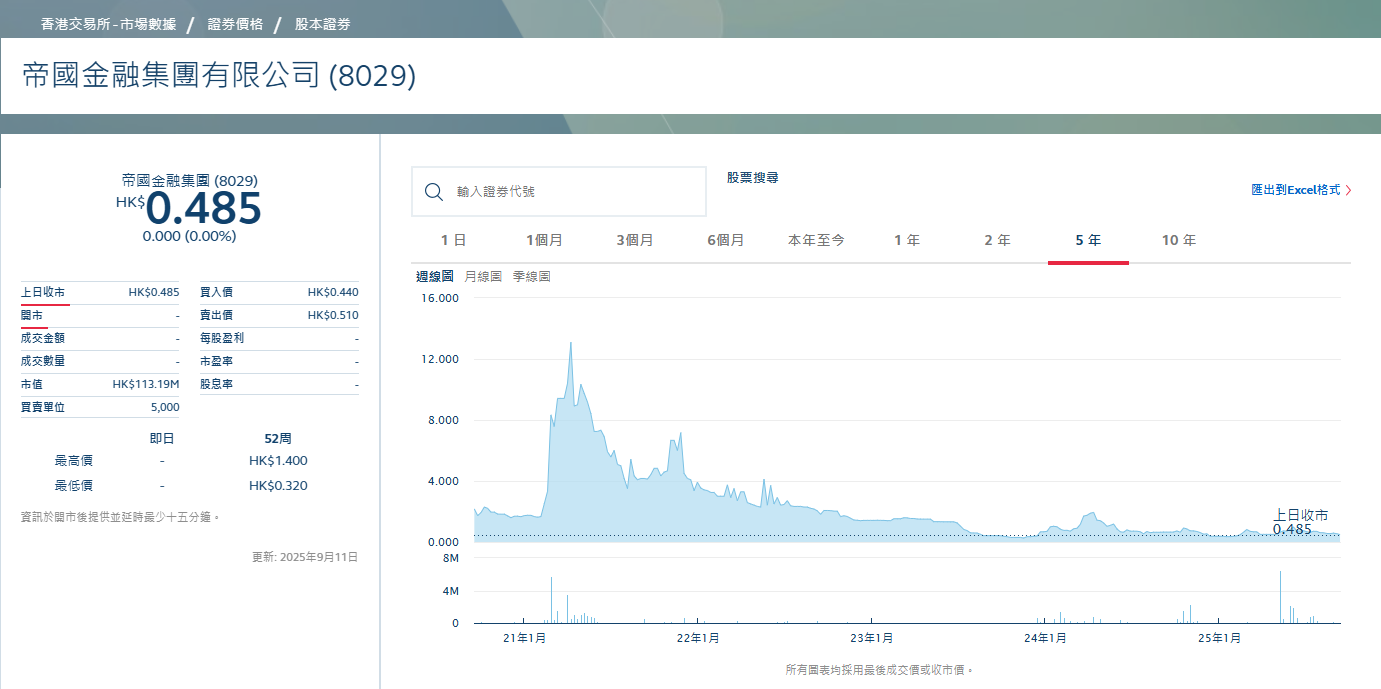Click the 上日收市 row label

(x=42, y=292)
